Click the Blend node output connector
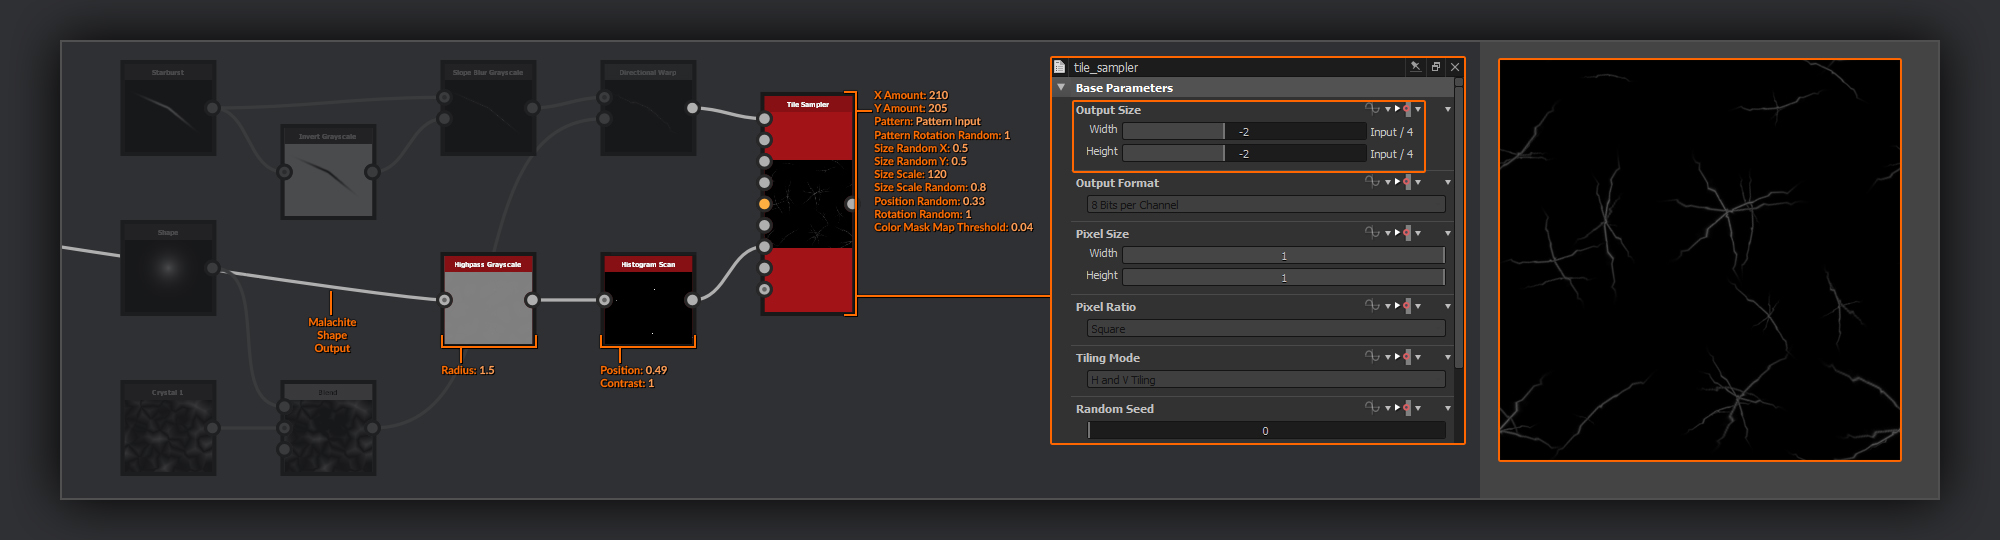Viewport: 2000px width, 540px height. 372,428
